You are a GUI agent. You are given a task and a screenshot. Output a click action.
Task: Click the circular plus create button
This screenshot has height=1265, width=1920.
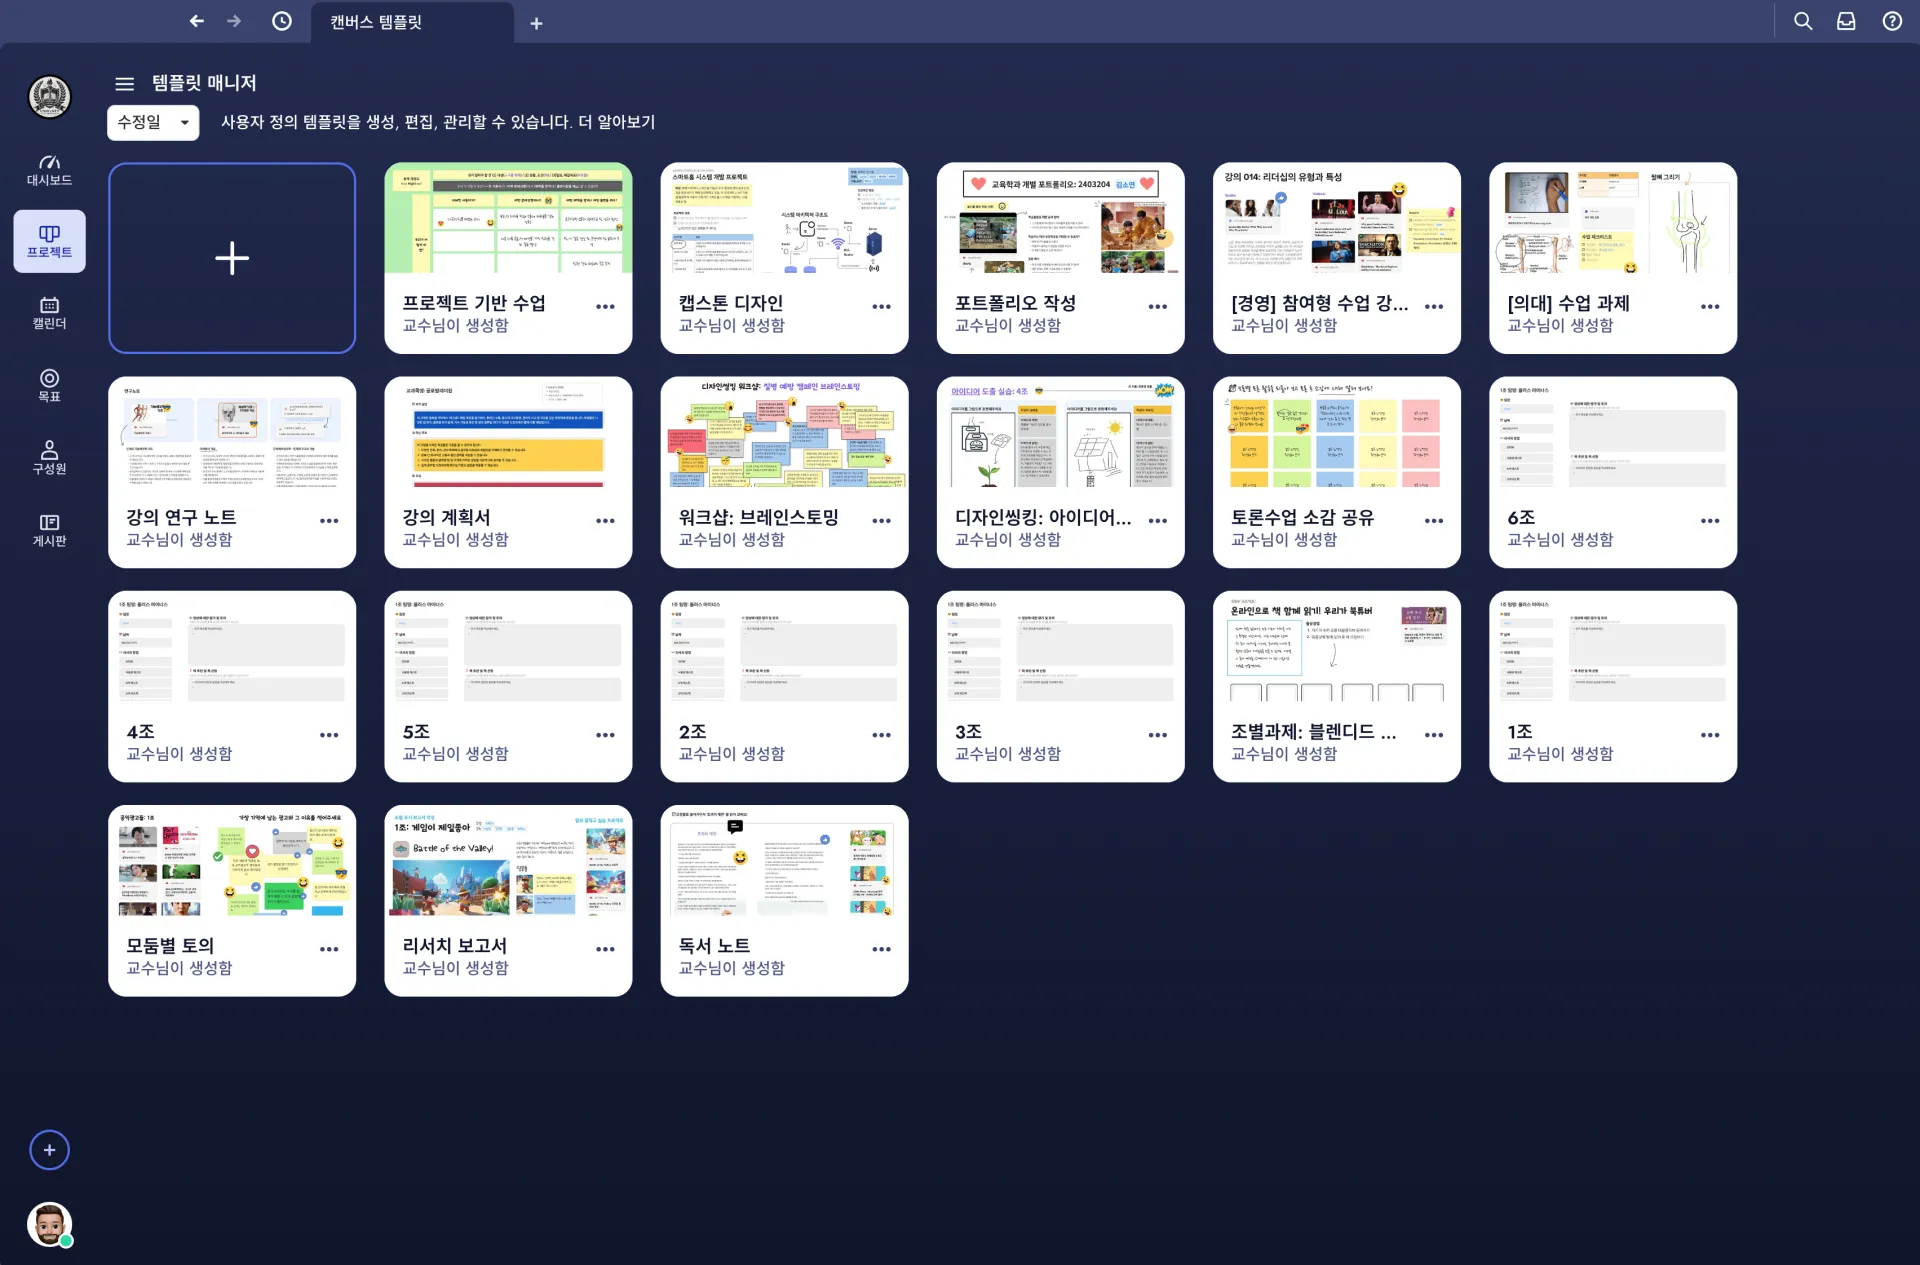tap(49, 1150)
